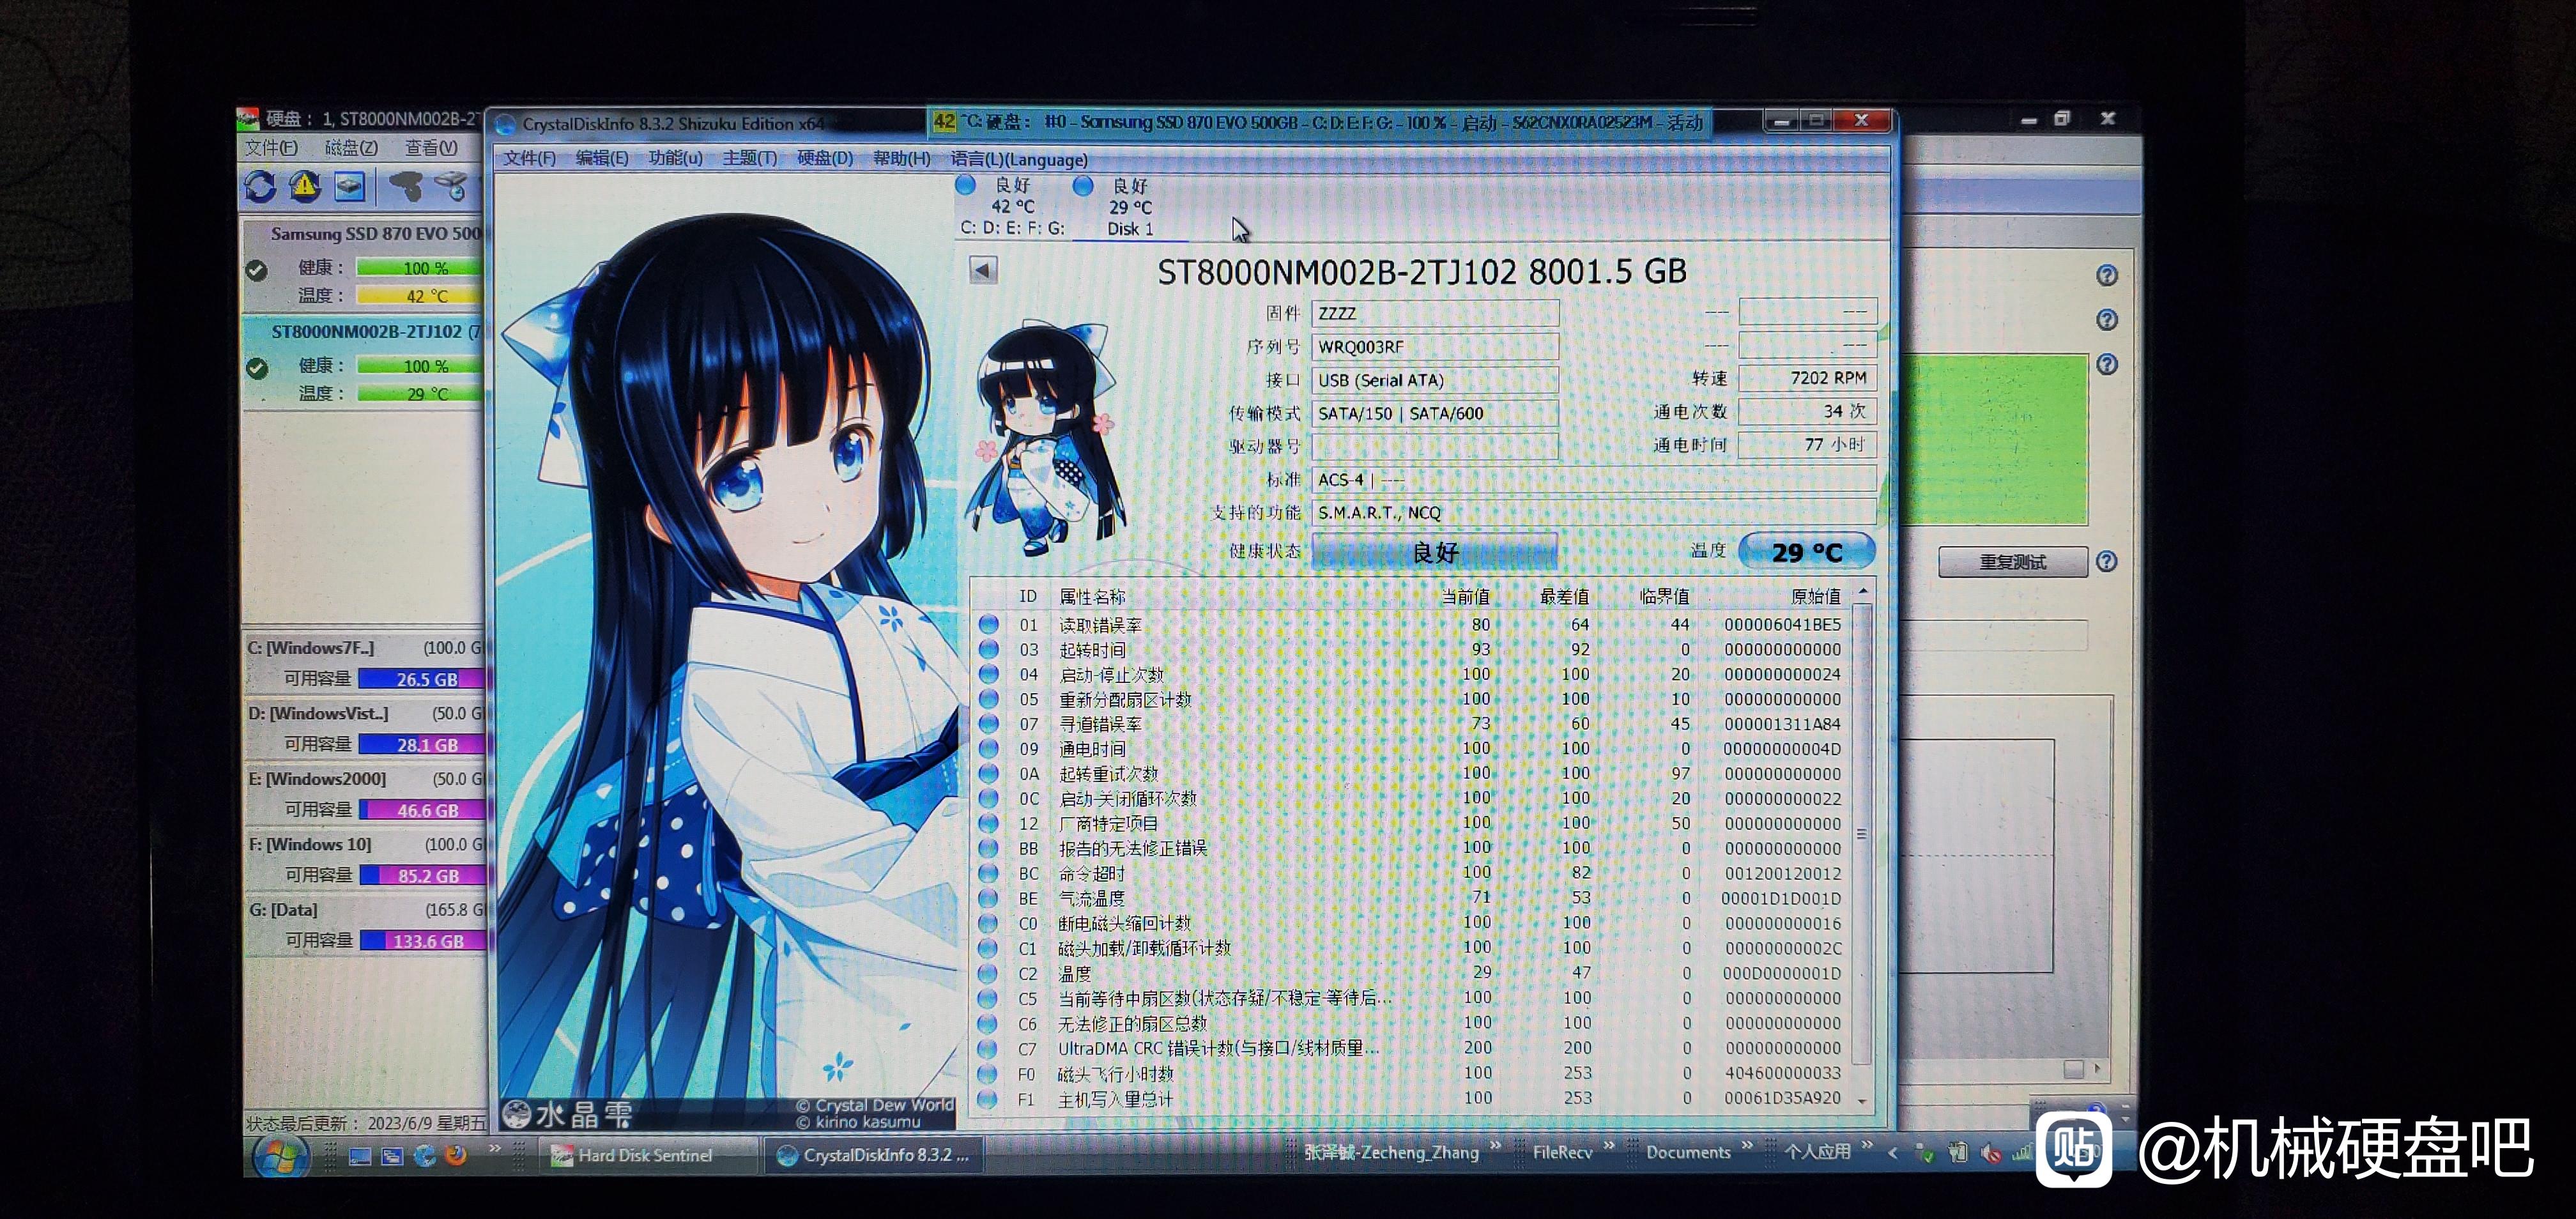The image size is (2576, 1219).
Task: Open CrystalDiskInfo 文件(F) menu
Action: pyautogui.click(x=529, y=158)
